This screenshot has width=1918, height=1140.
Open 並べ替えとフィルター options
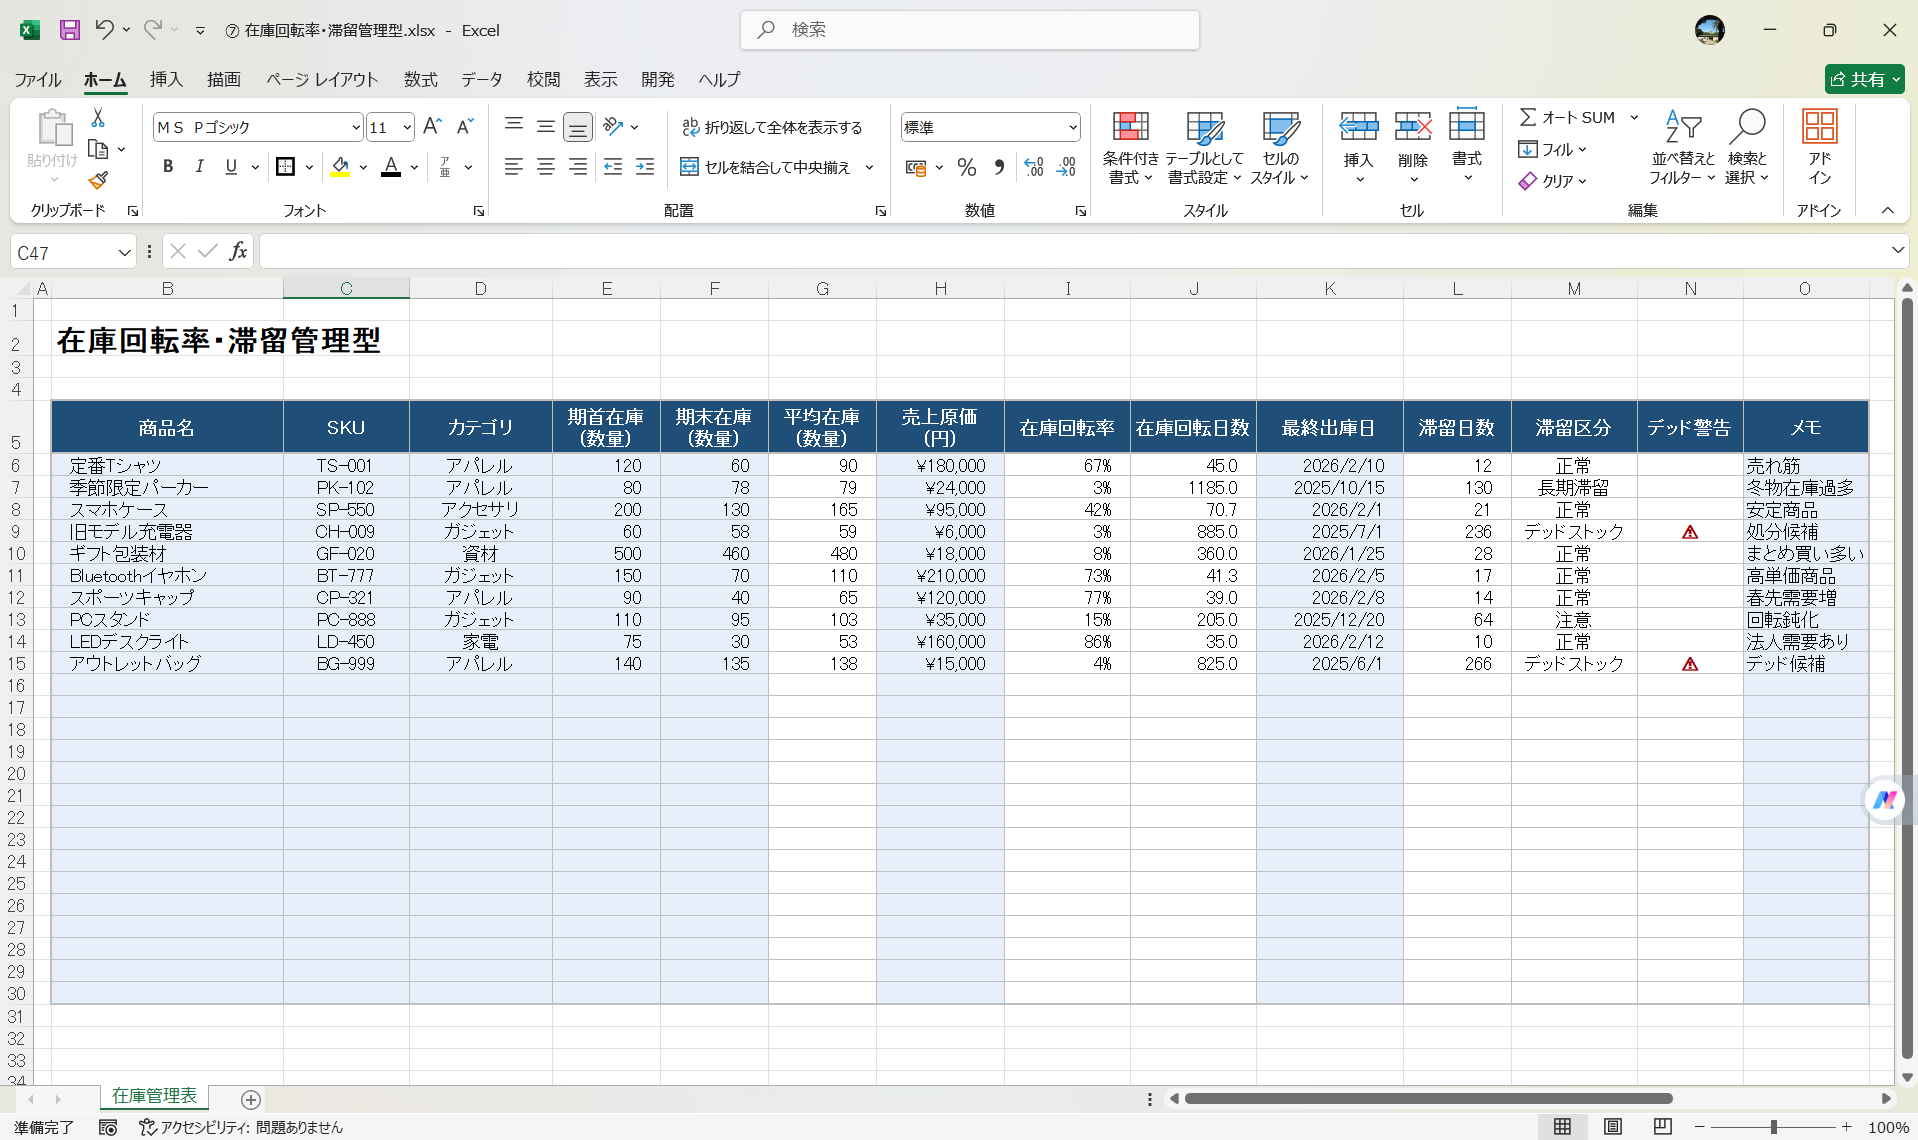point(1683,150)
